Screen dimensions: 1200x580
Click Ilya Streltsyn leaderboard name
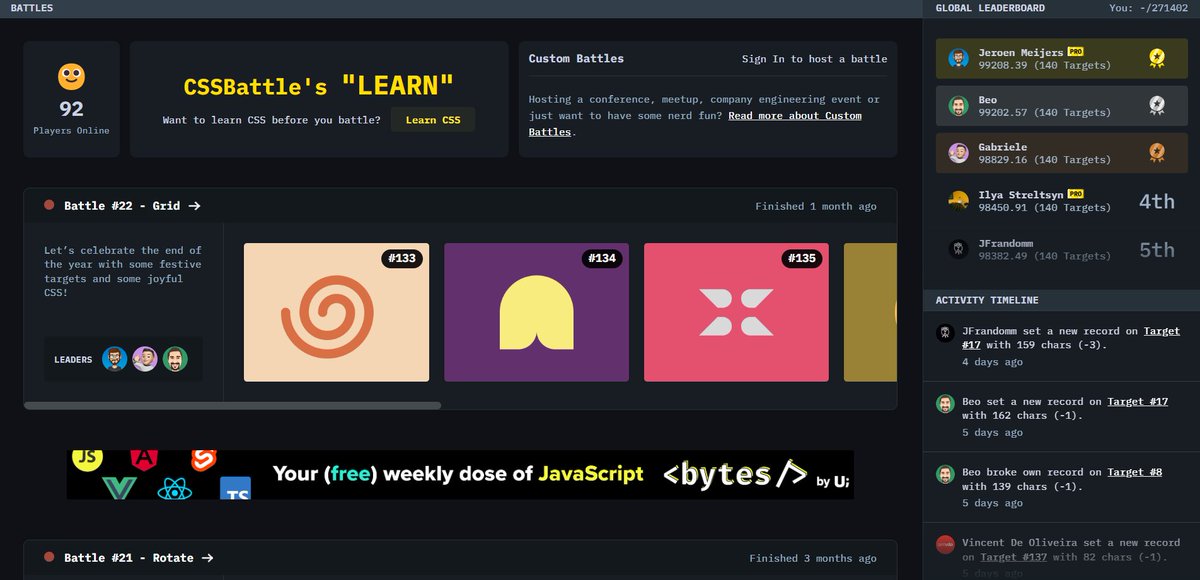click(1020, 195)
